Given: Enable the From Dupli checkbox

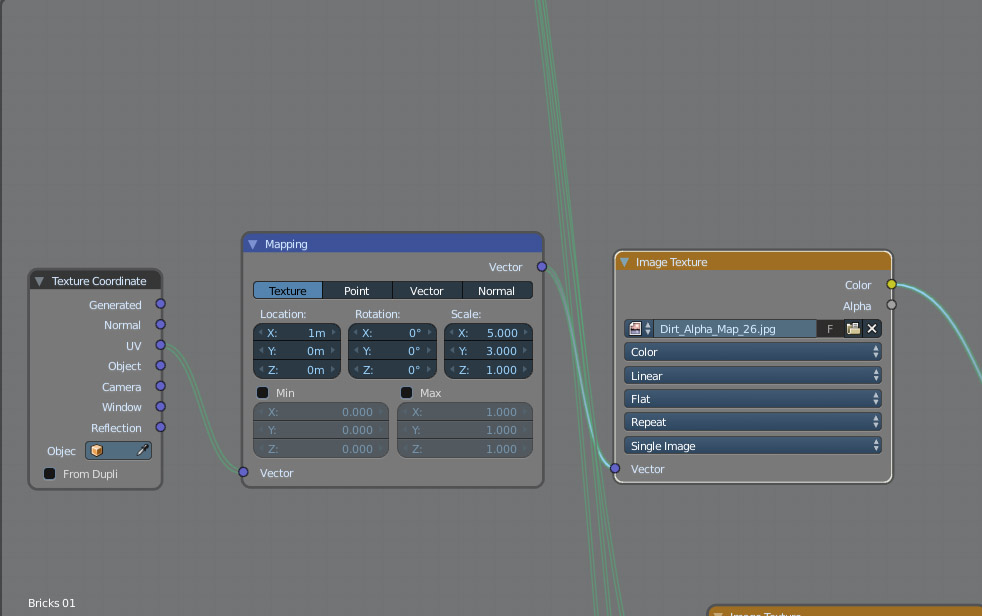Looking at the screenshot, I should click(x=49, y=473).
